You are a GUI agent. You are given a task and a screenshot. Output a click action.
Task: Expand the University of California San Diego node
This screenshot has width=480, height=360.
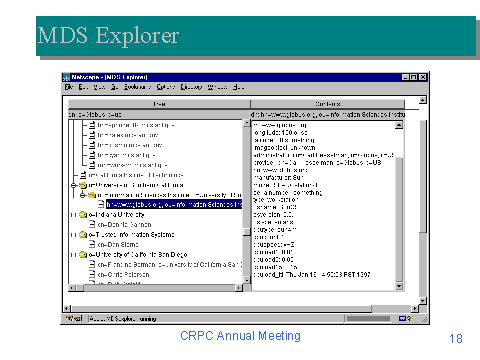74,255
